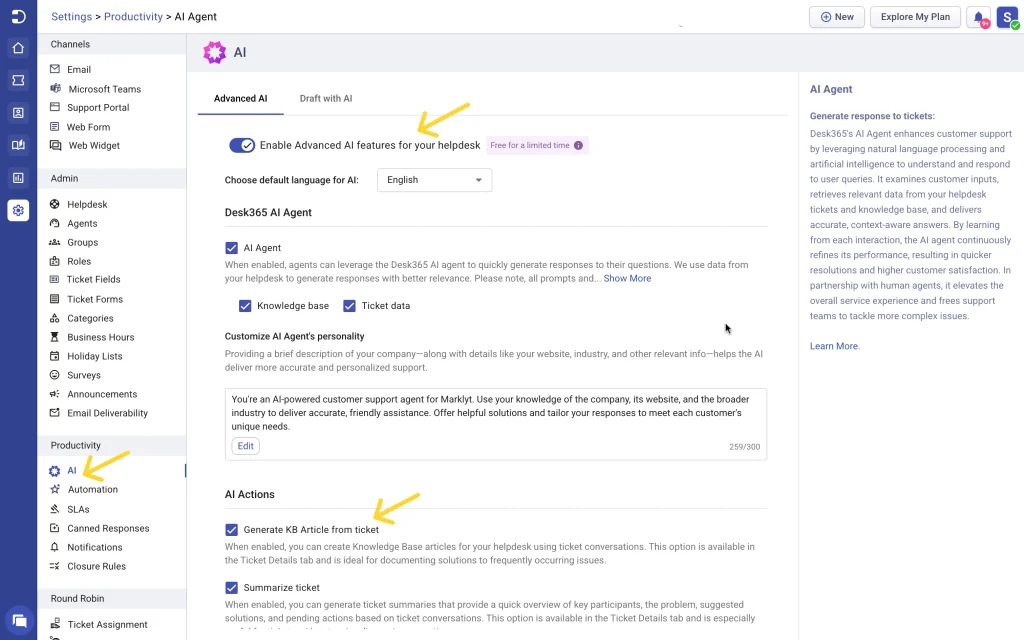Image resolution: width=1024 pixels, height=640 pixels.
Task: Uncheck the Ticket data checkbox
Action: point(349,306)
